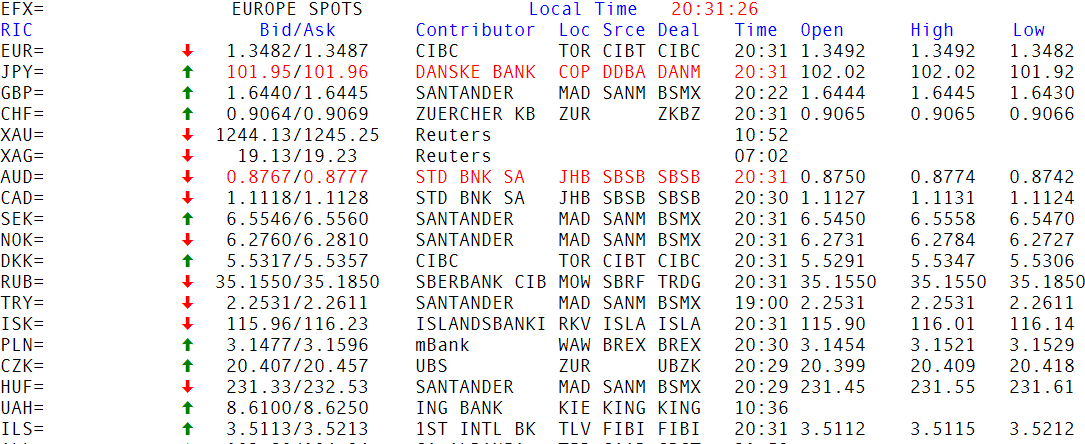Click the red down arrow for RUB=
Image resolution: width=1085 pixels, height=444 pixels.
188,282
